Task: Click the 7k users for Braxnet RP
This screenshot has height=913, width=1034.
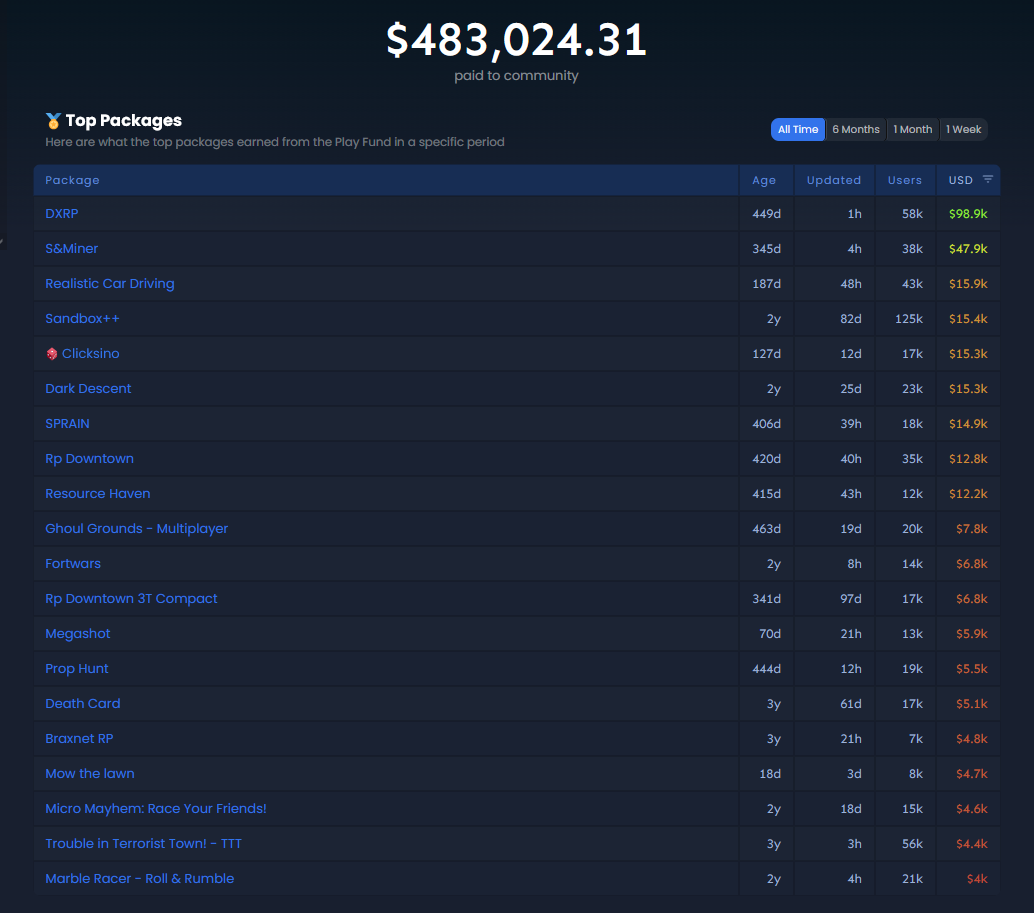Action: (x=915, y=738)
